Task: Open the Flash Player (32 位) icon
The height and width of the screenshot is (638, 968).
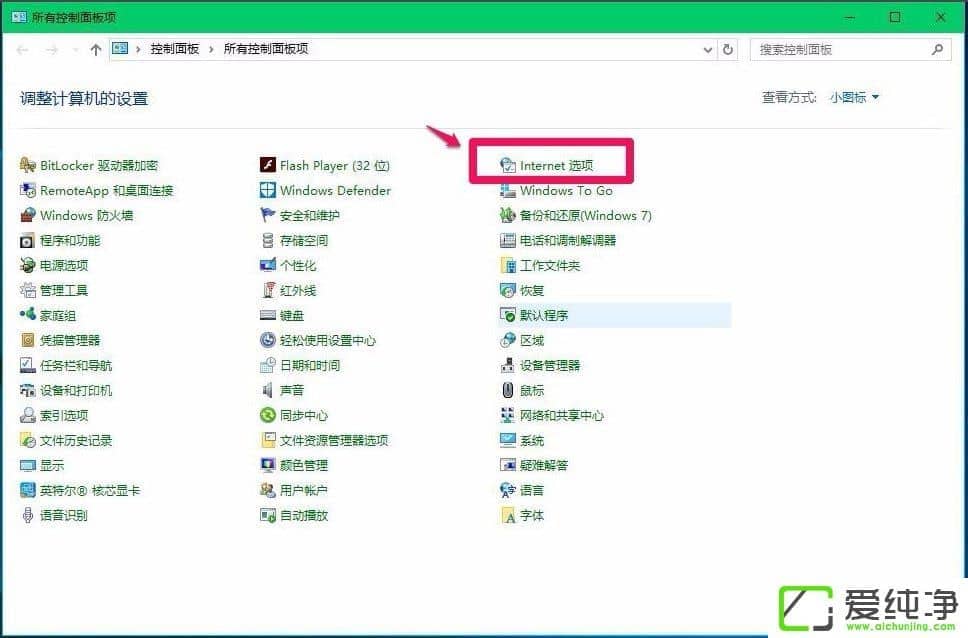Action: pos(268,165)
